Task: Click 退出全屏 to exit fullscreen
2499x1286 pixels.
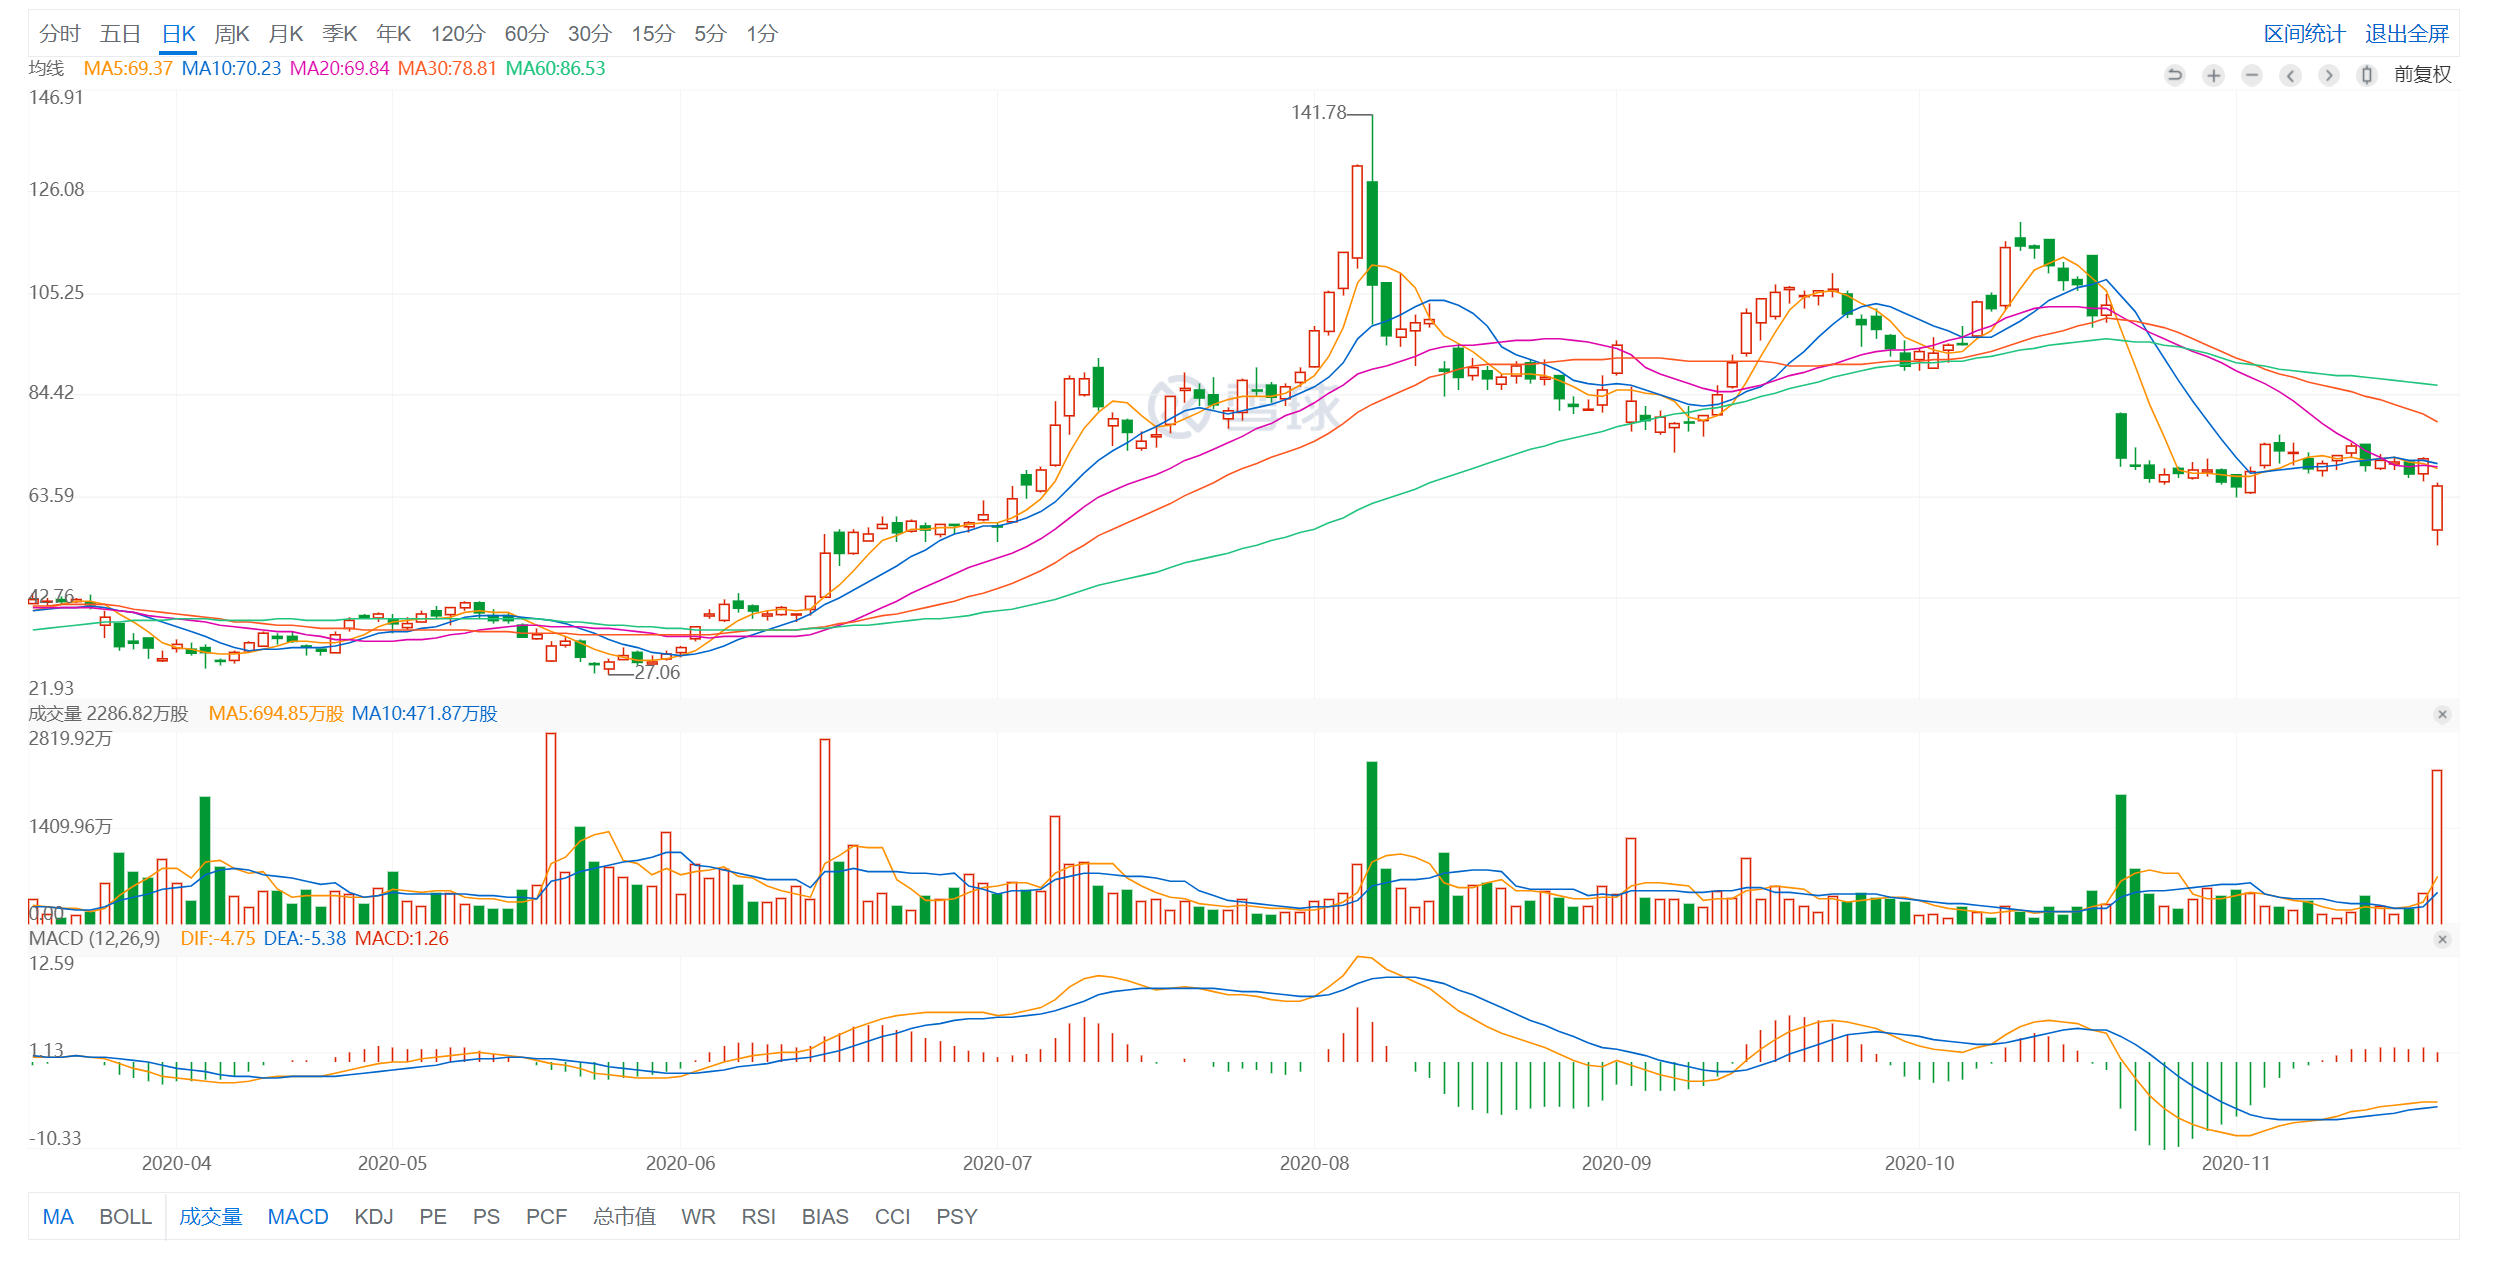Action: (2406, 34)
